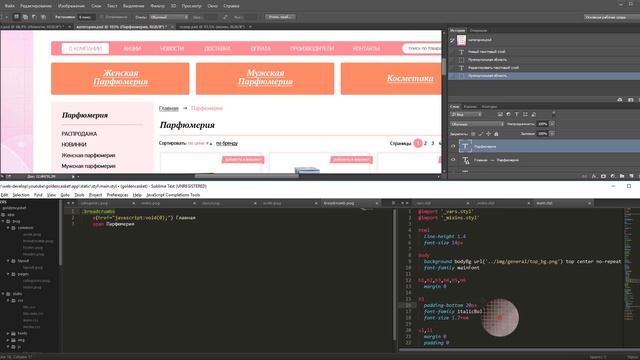Open Sublime Text Preferences menu
Screen dimensions: 640x360
pos(117,195)
